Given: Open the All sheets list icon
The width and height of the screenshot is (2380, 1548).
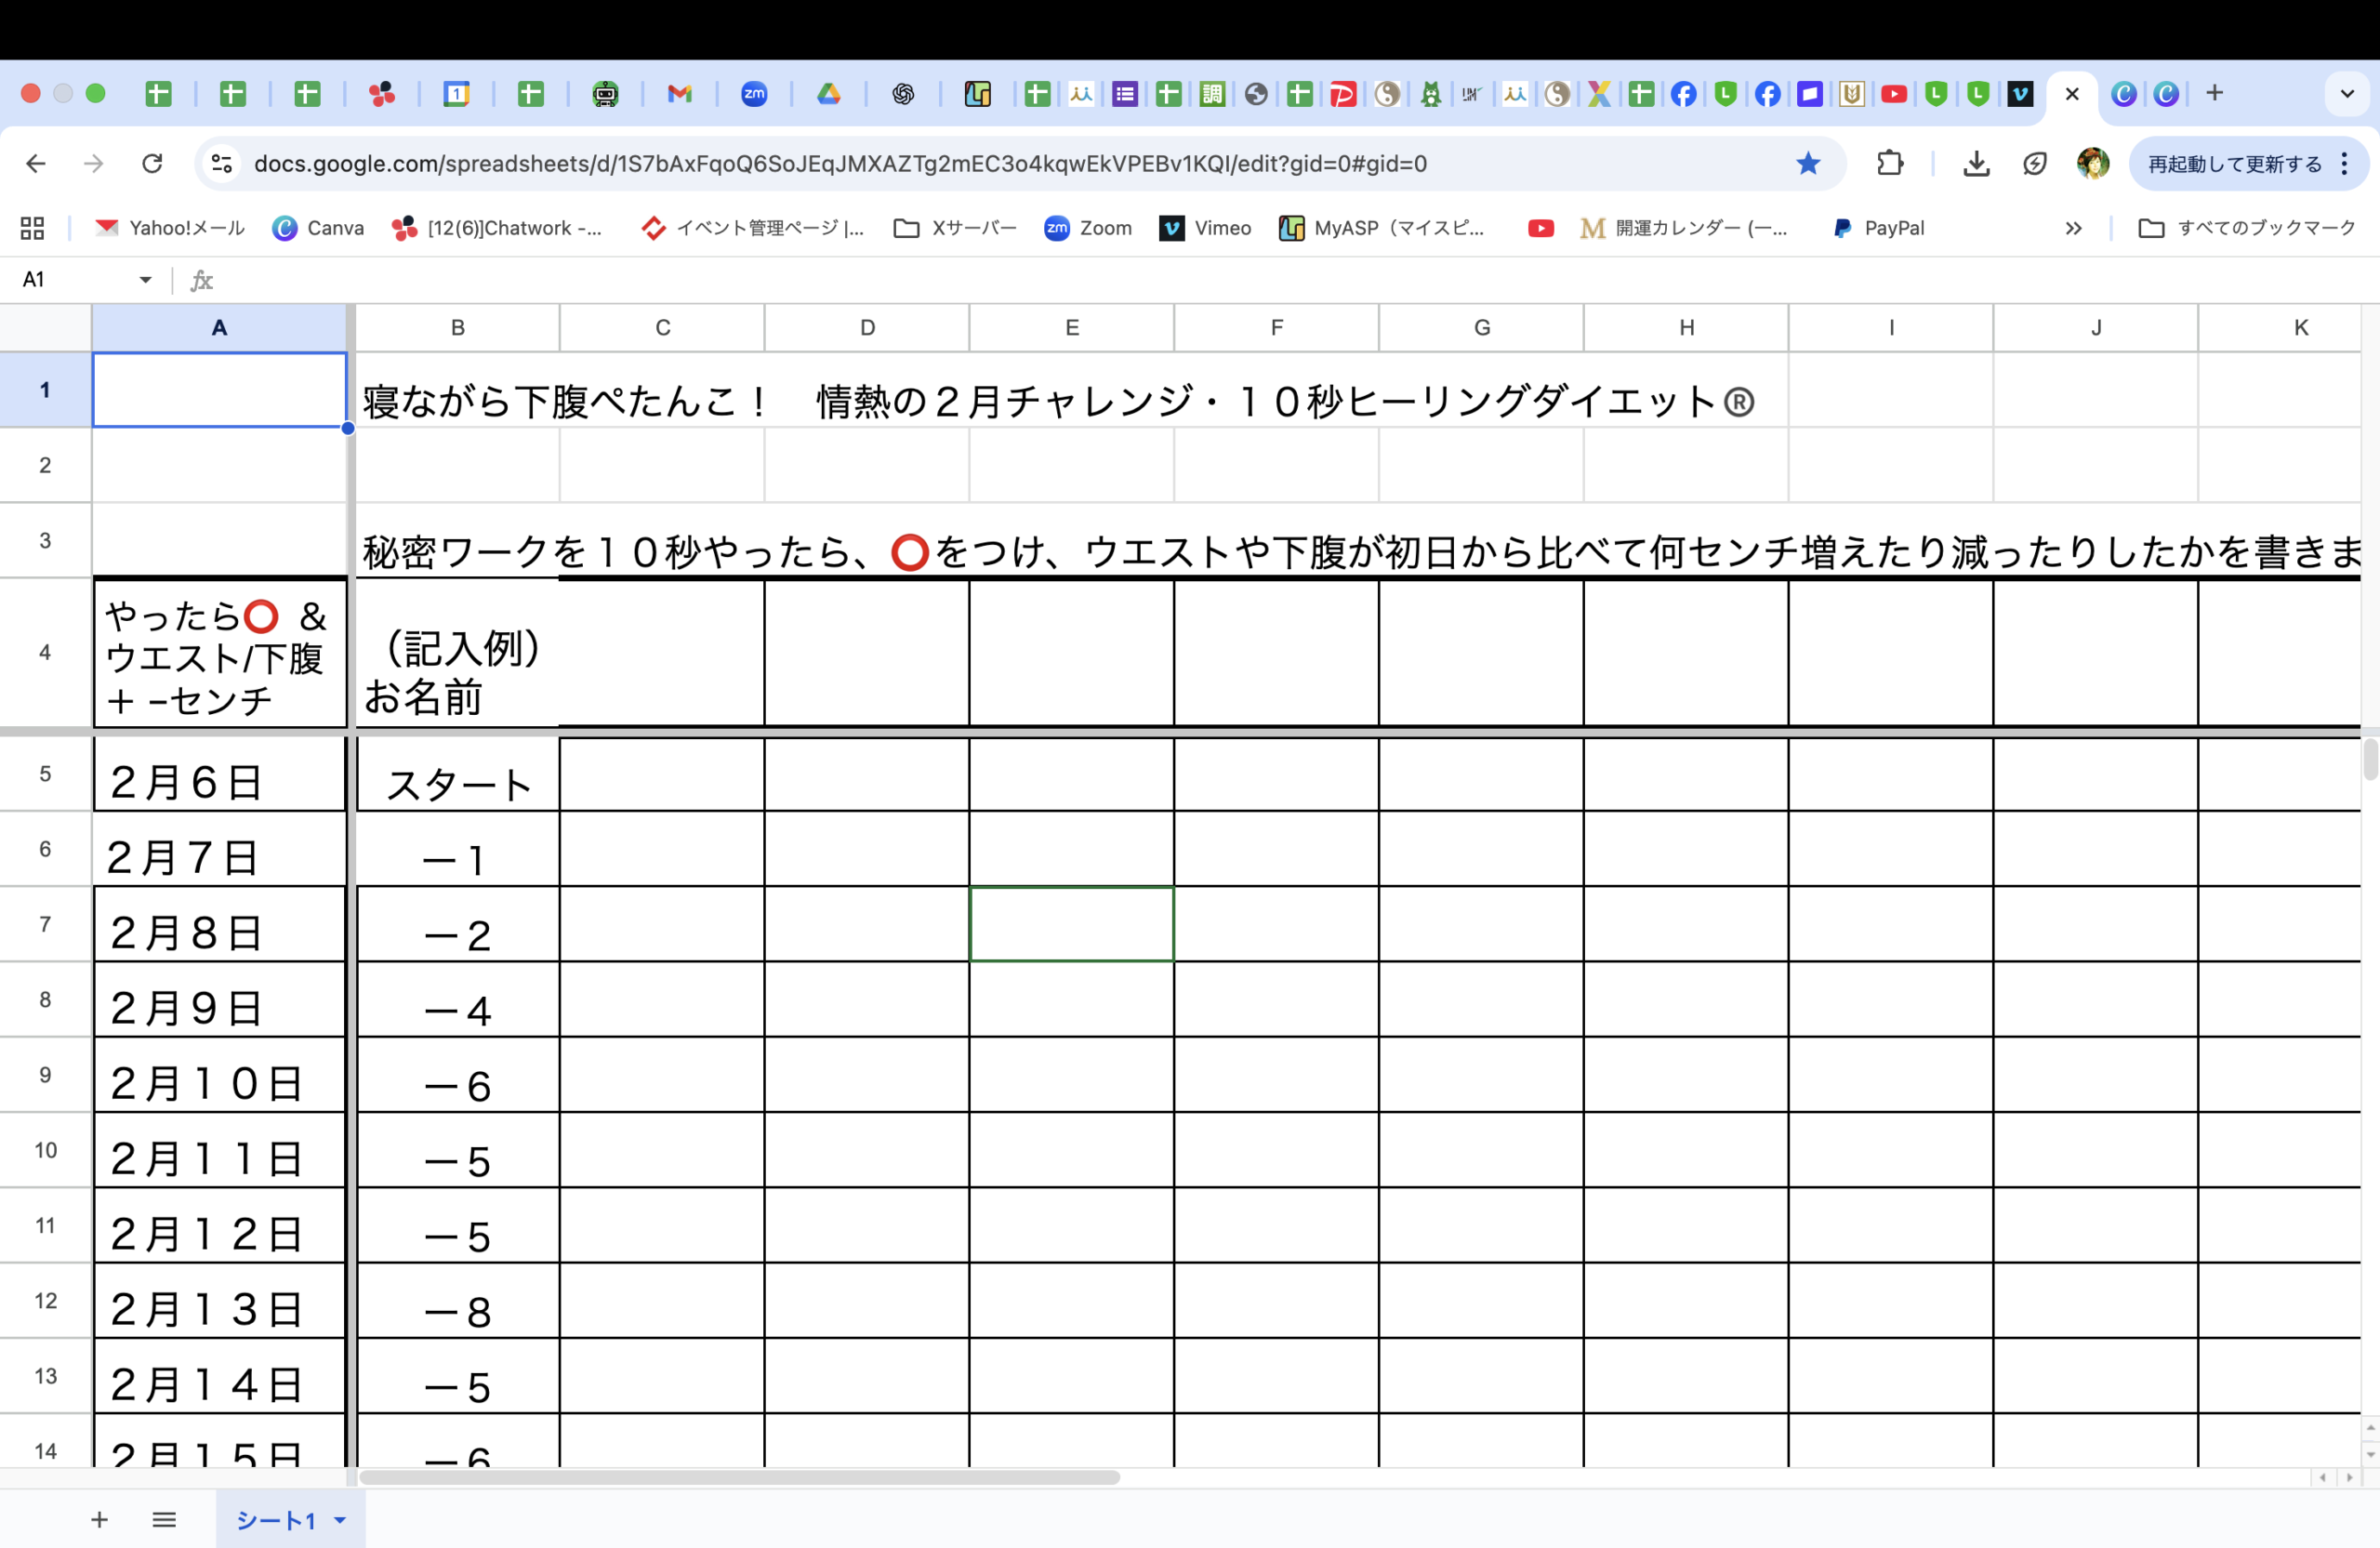Looking at the screenshot, I should 164,1520.
